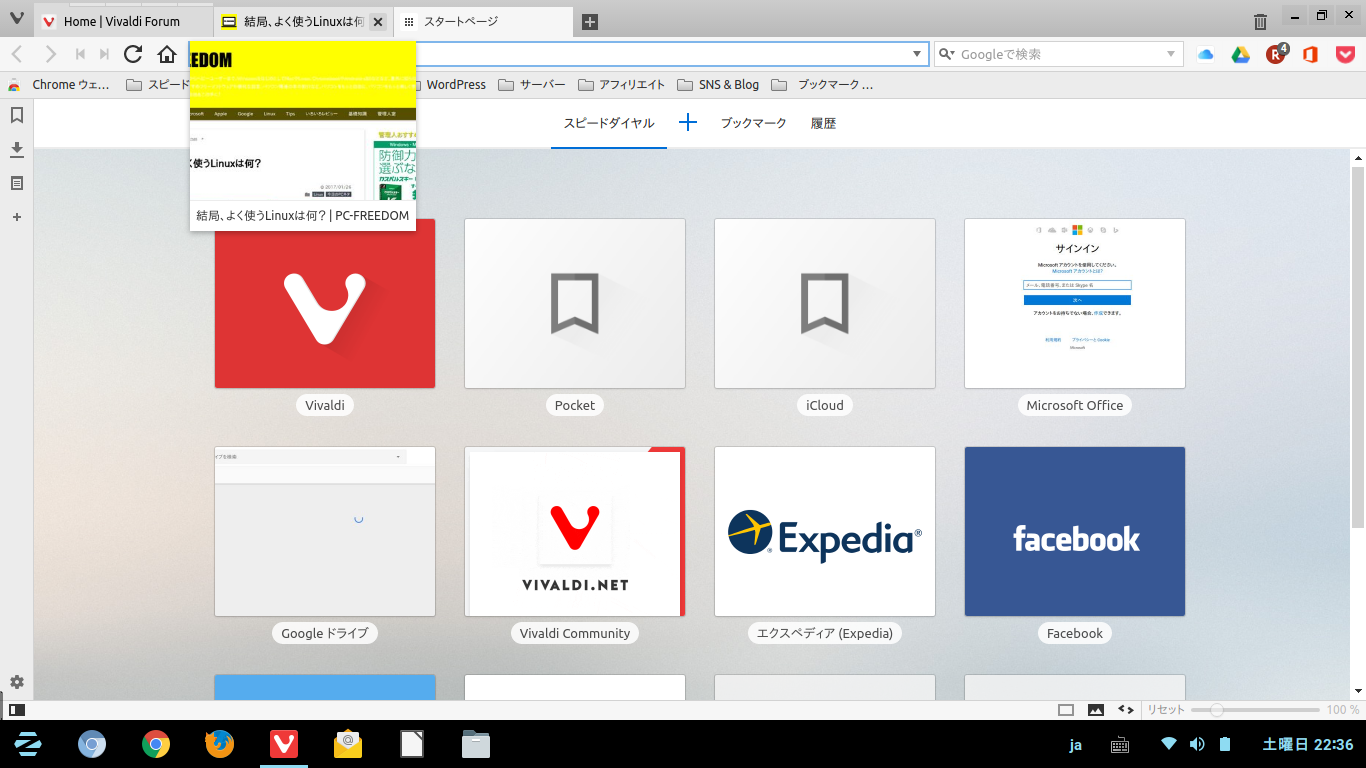Image resolution: width=1366 pixels, height=768 pixels.
Task: Open the Pocket extension icon
Action: coord(1345,54)
